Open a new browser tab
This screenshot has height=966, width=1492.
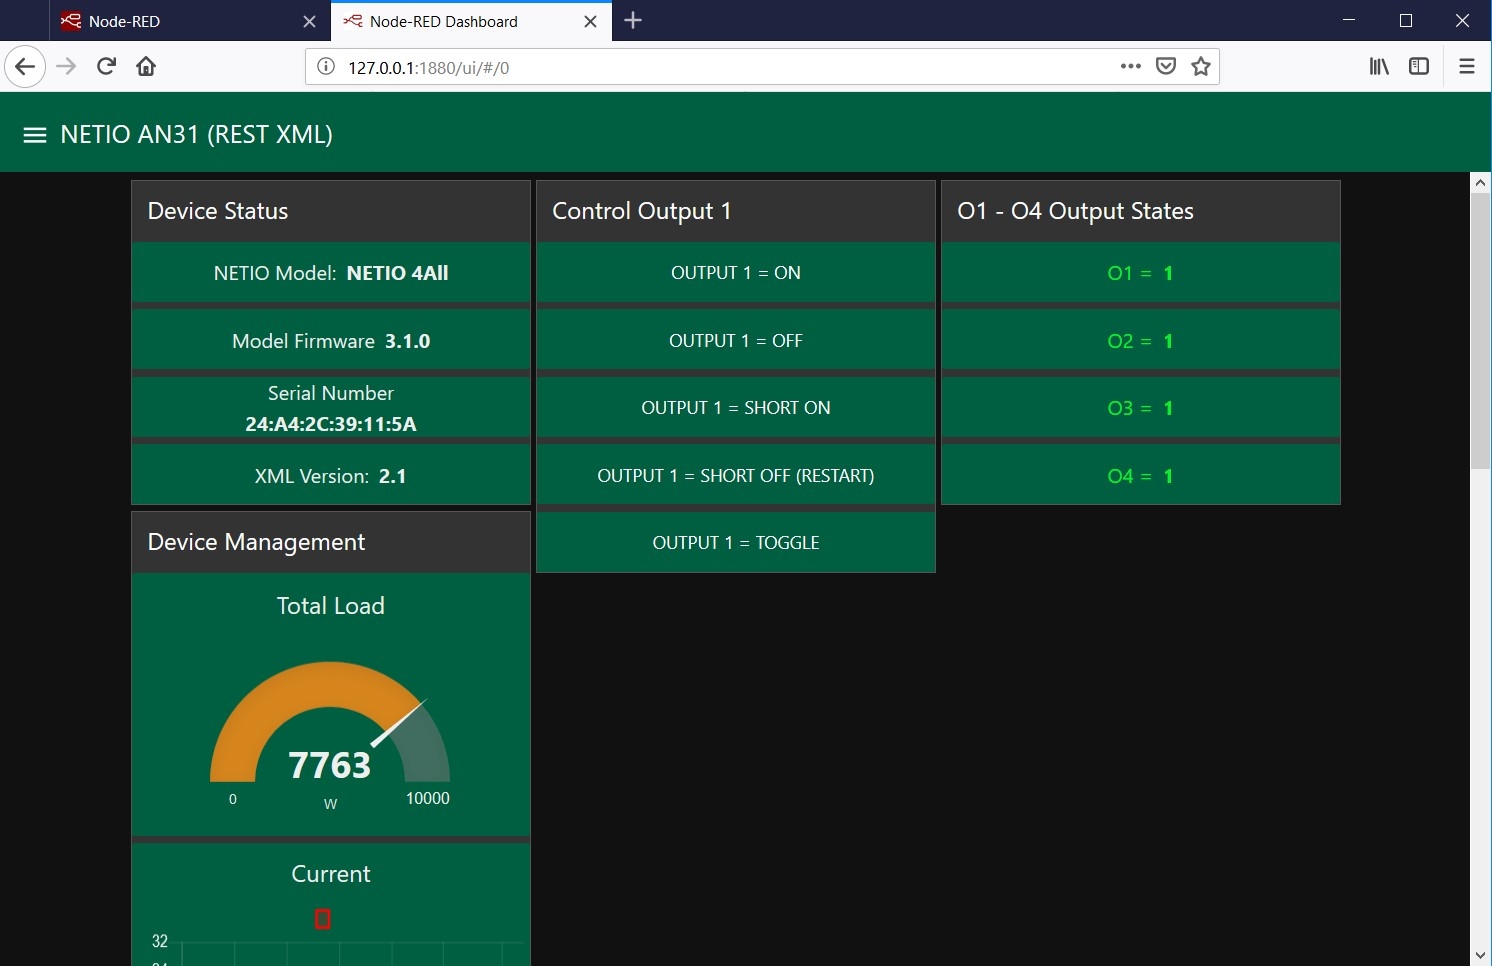click(x=633, y=21)
